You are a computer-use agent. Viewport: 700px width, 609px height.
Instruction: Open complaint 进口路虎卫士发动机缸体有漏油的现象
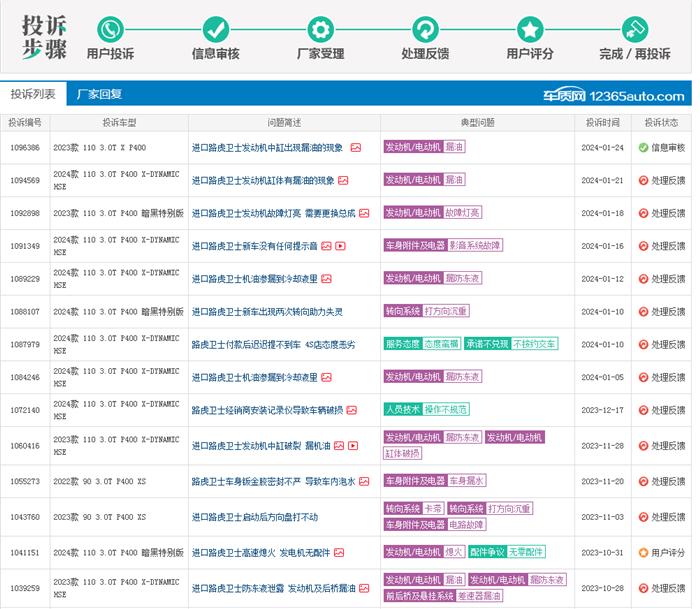pos(263,180)
